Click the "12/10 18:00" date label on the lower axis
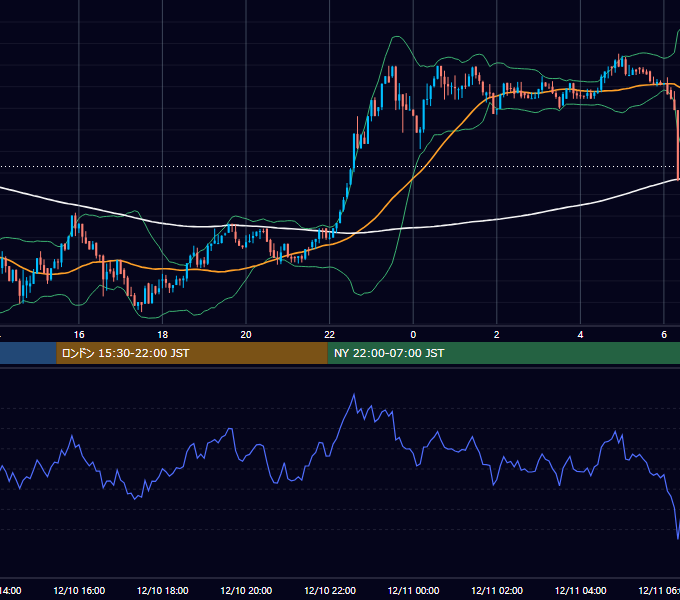Screen dimensions: 680x600 tap(163, 590)
